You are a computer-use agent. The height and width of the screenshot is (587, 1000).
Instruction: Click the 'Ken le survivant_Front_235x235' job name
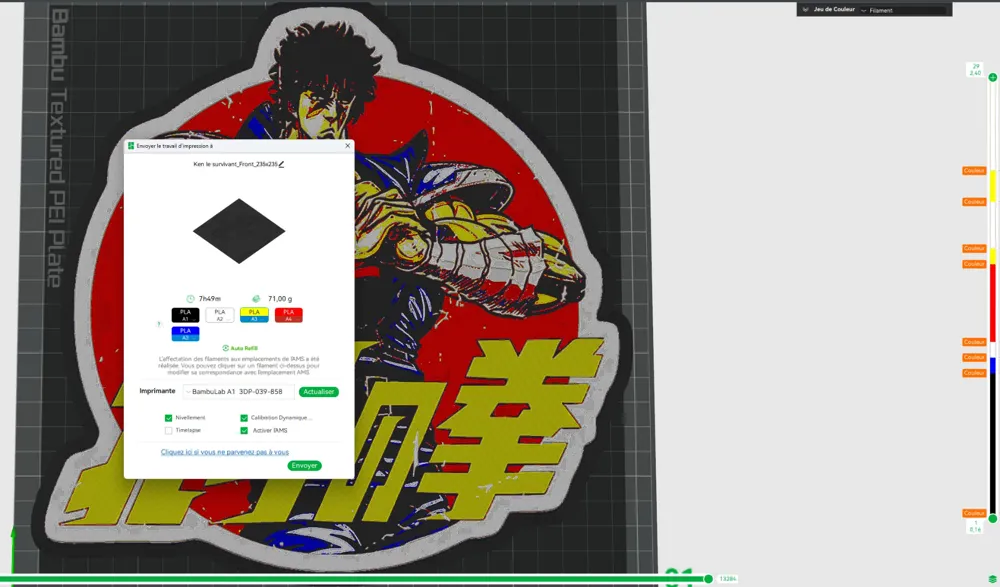[235, 164]
